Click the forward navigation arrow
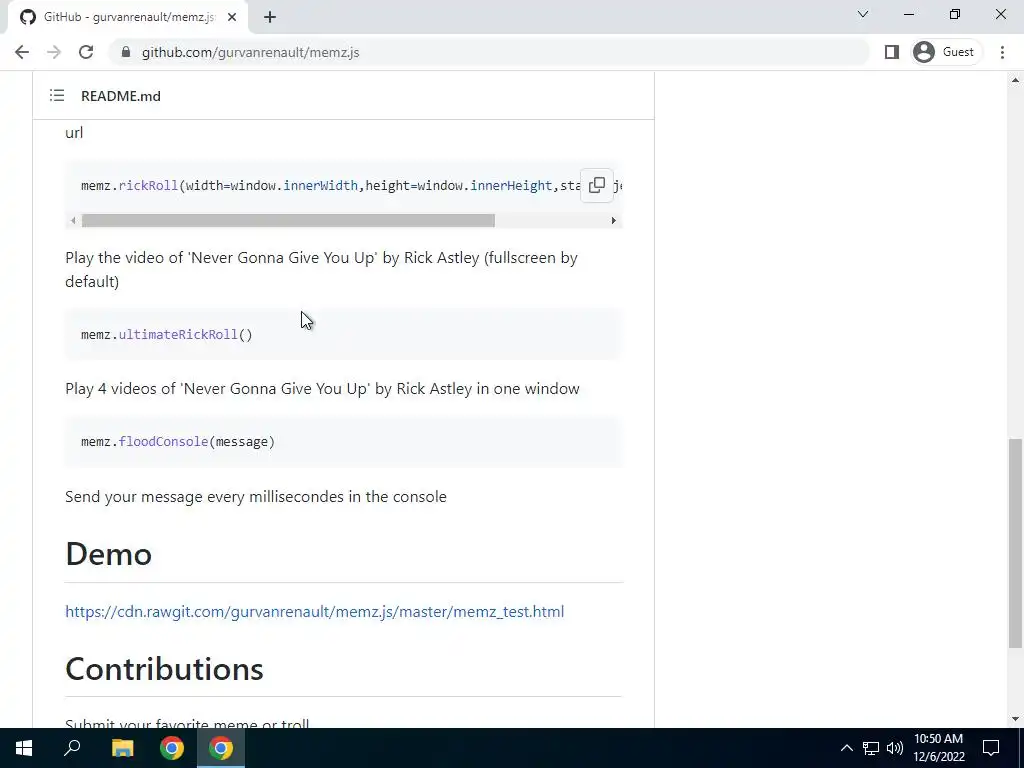 coord(54,52)
